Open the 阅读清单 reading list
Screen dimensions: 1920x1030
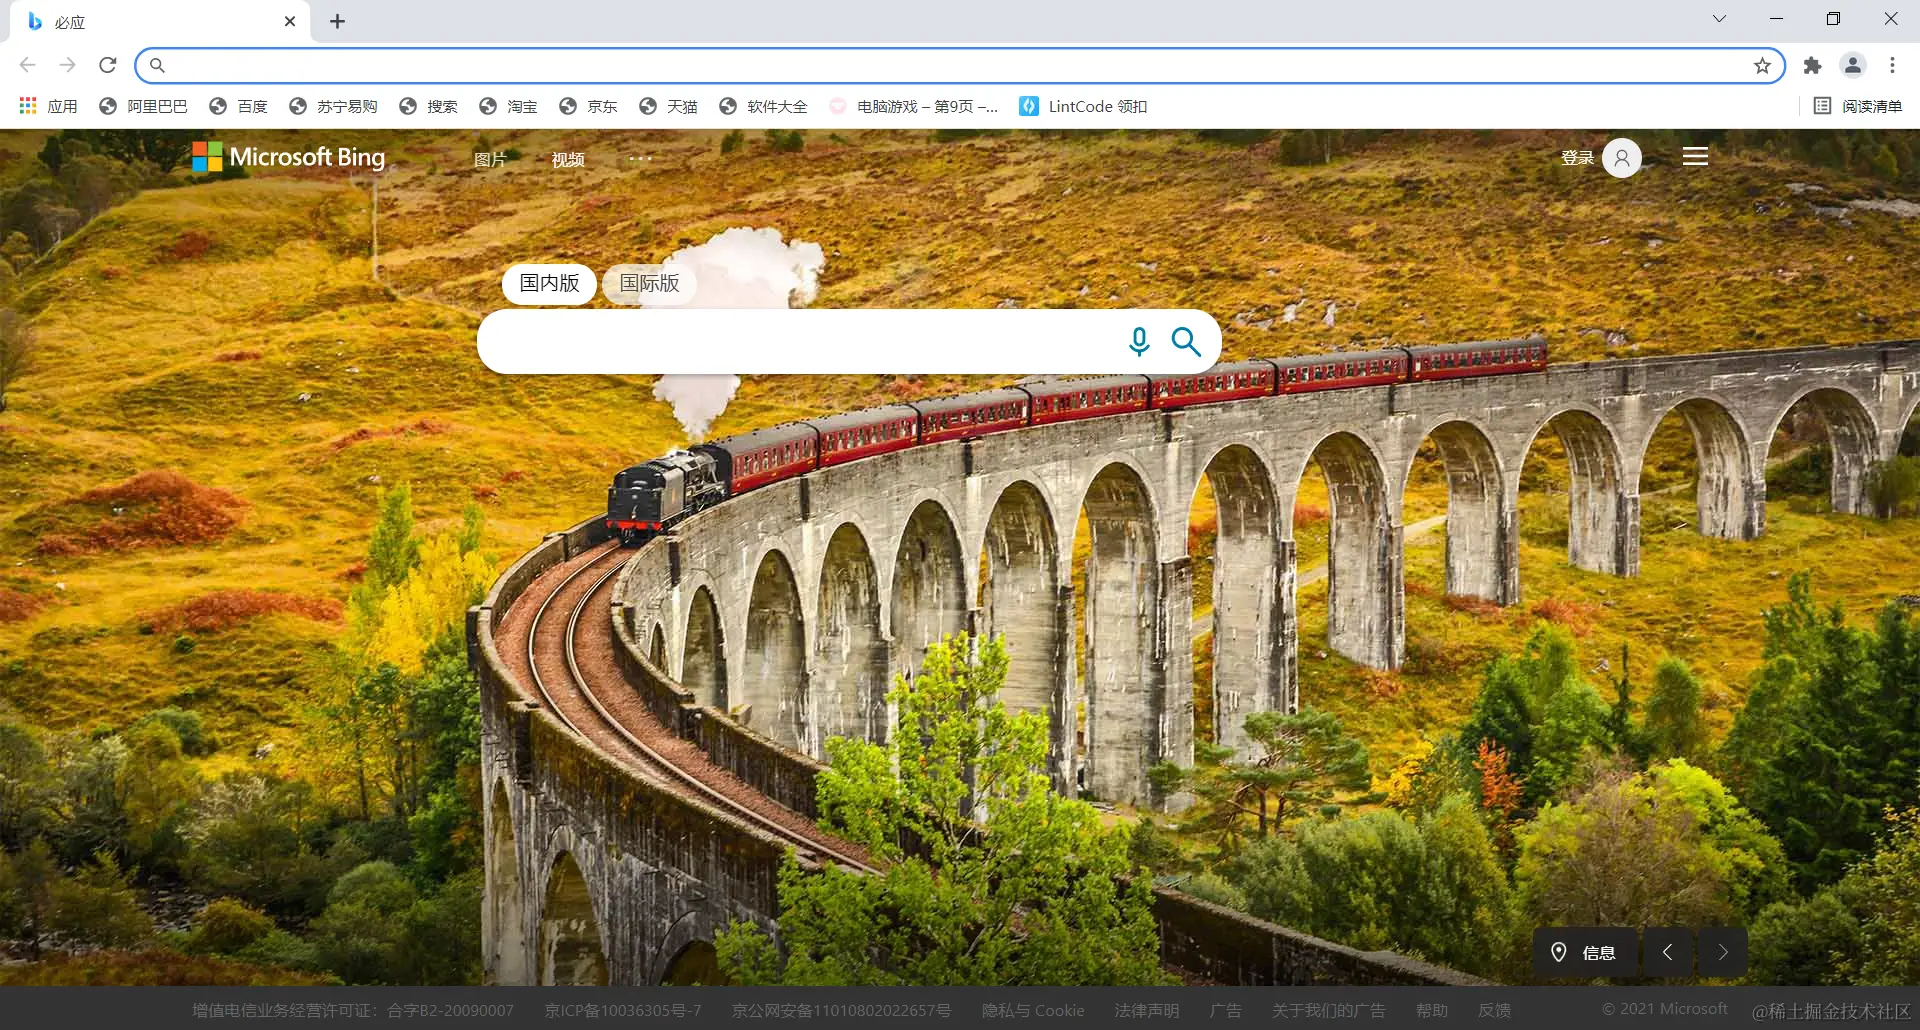[x=1858, y=106]
